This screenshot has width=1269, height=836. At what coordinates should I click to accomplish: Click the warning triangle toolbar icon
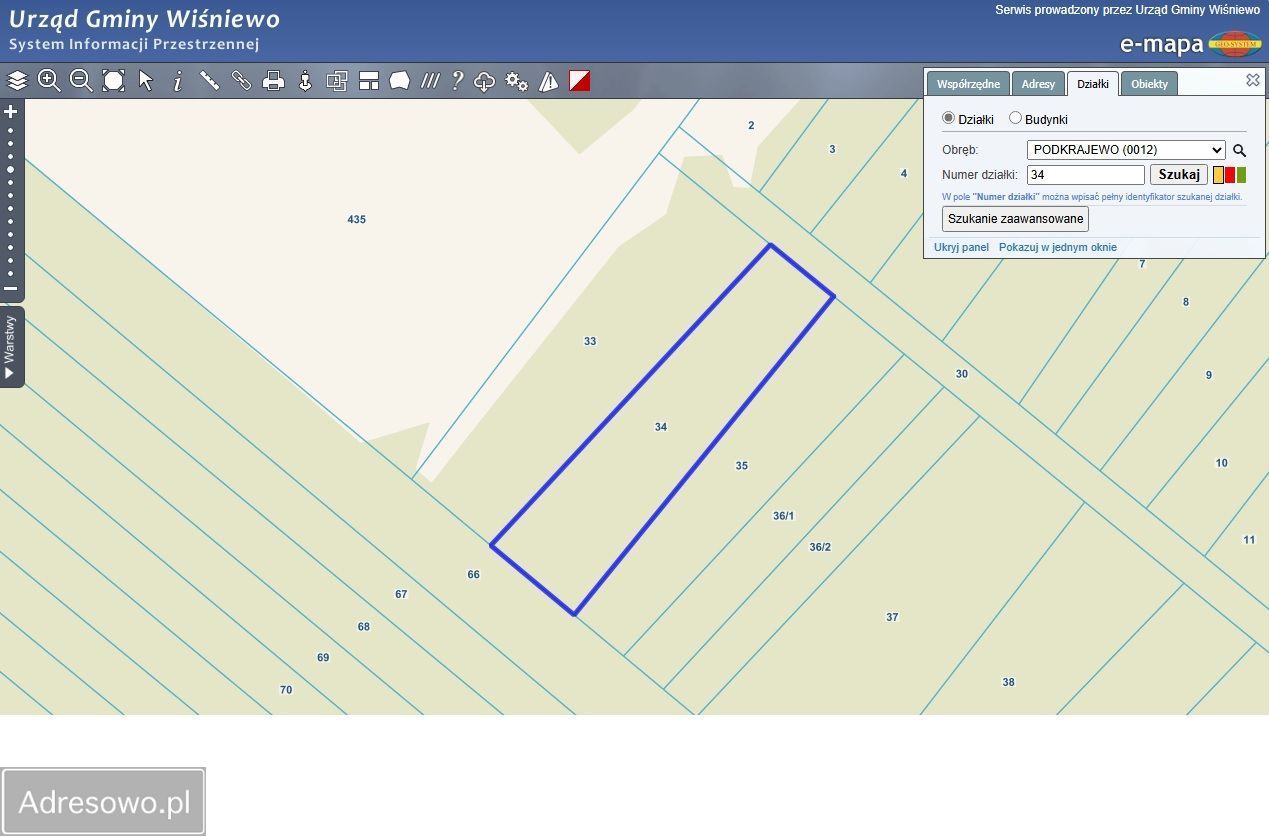pyautogui.click(x=548, y=81)
